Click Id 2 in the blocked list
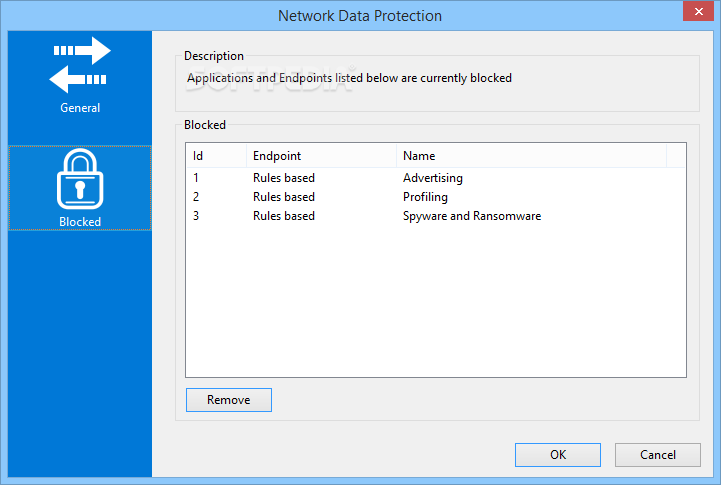Image resolution: width=721 pixels, height=485 pixels. click(196, 197)
